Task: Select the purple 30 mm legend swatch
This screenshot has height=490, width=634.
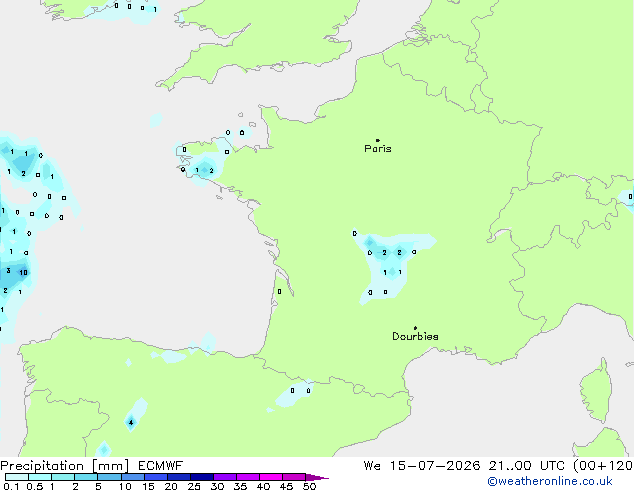Action: 225,477
